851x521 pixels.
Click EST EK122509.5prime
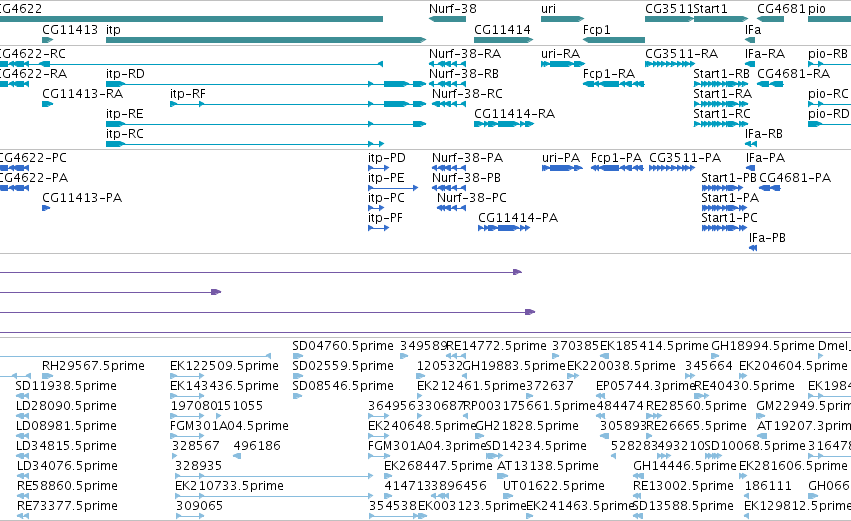point(224,366)
